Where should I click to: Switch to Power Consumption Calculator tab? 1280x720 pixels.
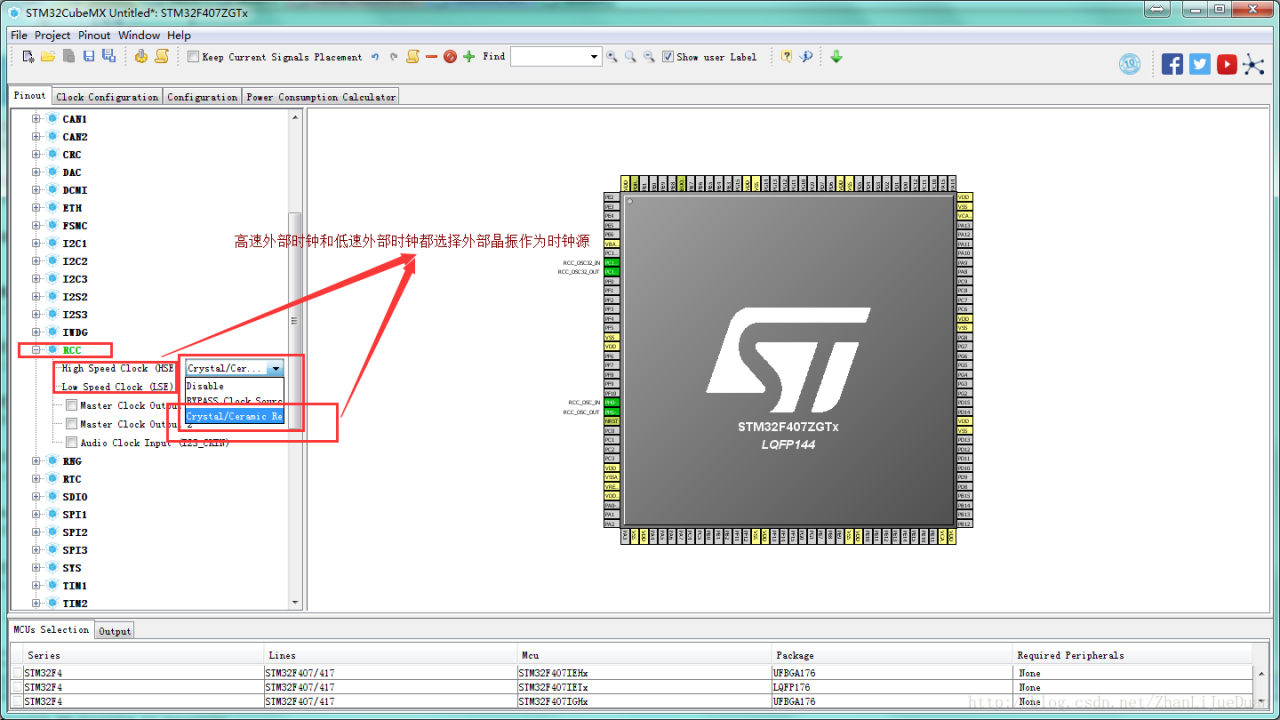pos(321,97)
